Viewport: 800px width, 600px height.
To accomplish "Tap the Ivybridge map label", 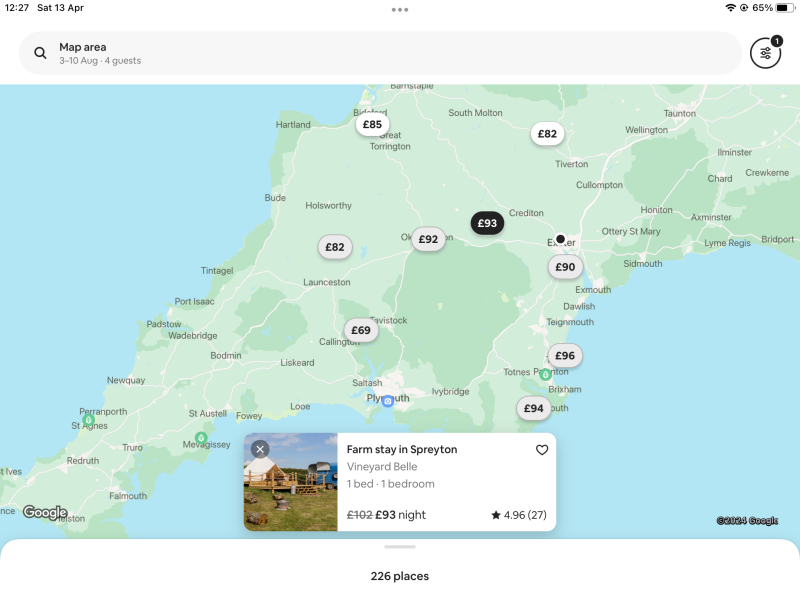I will (451, 391).
